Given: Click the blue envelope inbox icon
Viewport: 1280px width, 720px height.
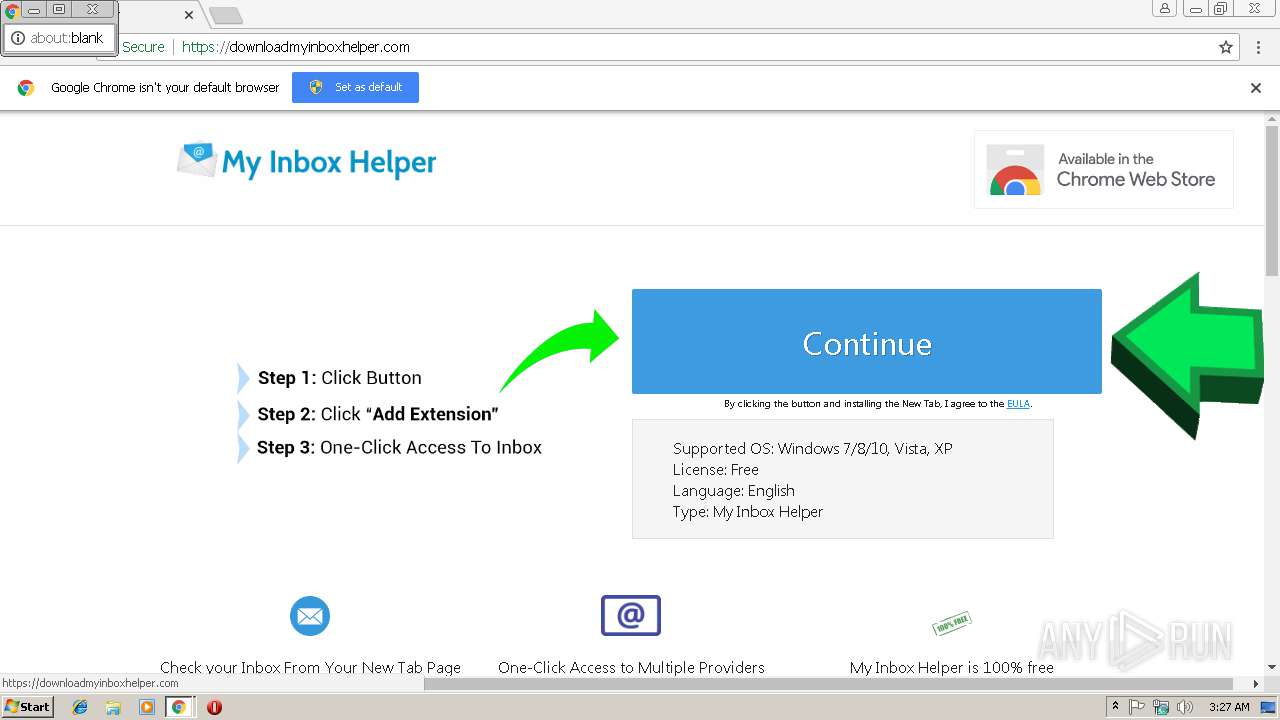Looking at the screenshot, I should tap(310, 615).
